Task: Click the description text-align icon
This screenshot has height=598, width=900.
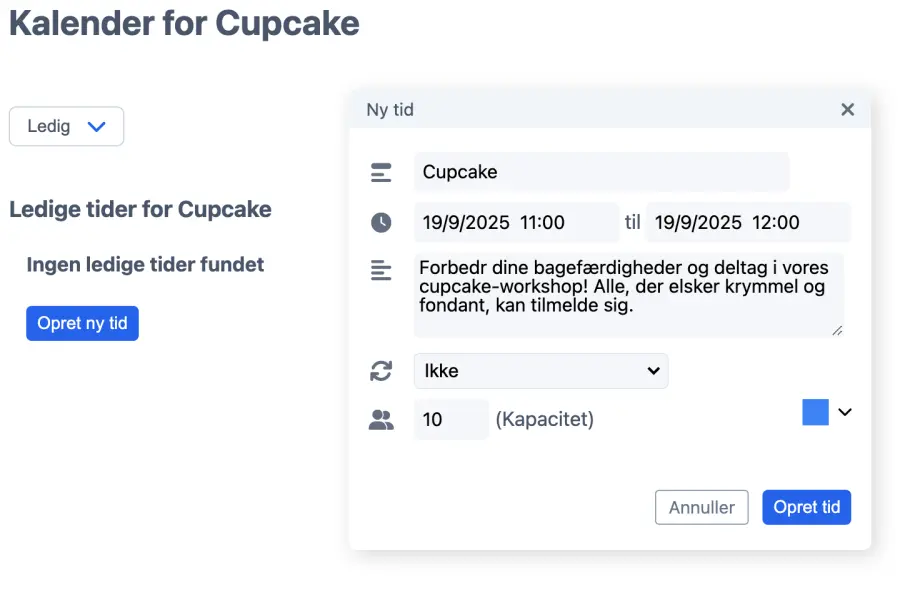Action: [x=381, y=270]
